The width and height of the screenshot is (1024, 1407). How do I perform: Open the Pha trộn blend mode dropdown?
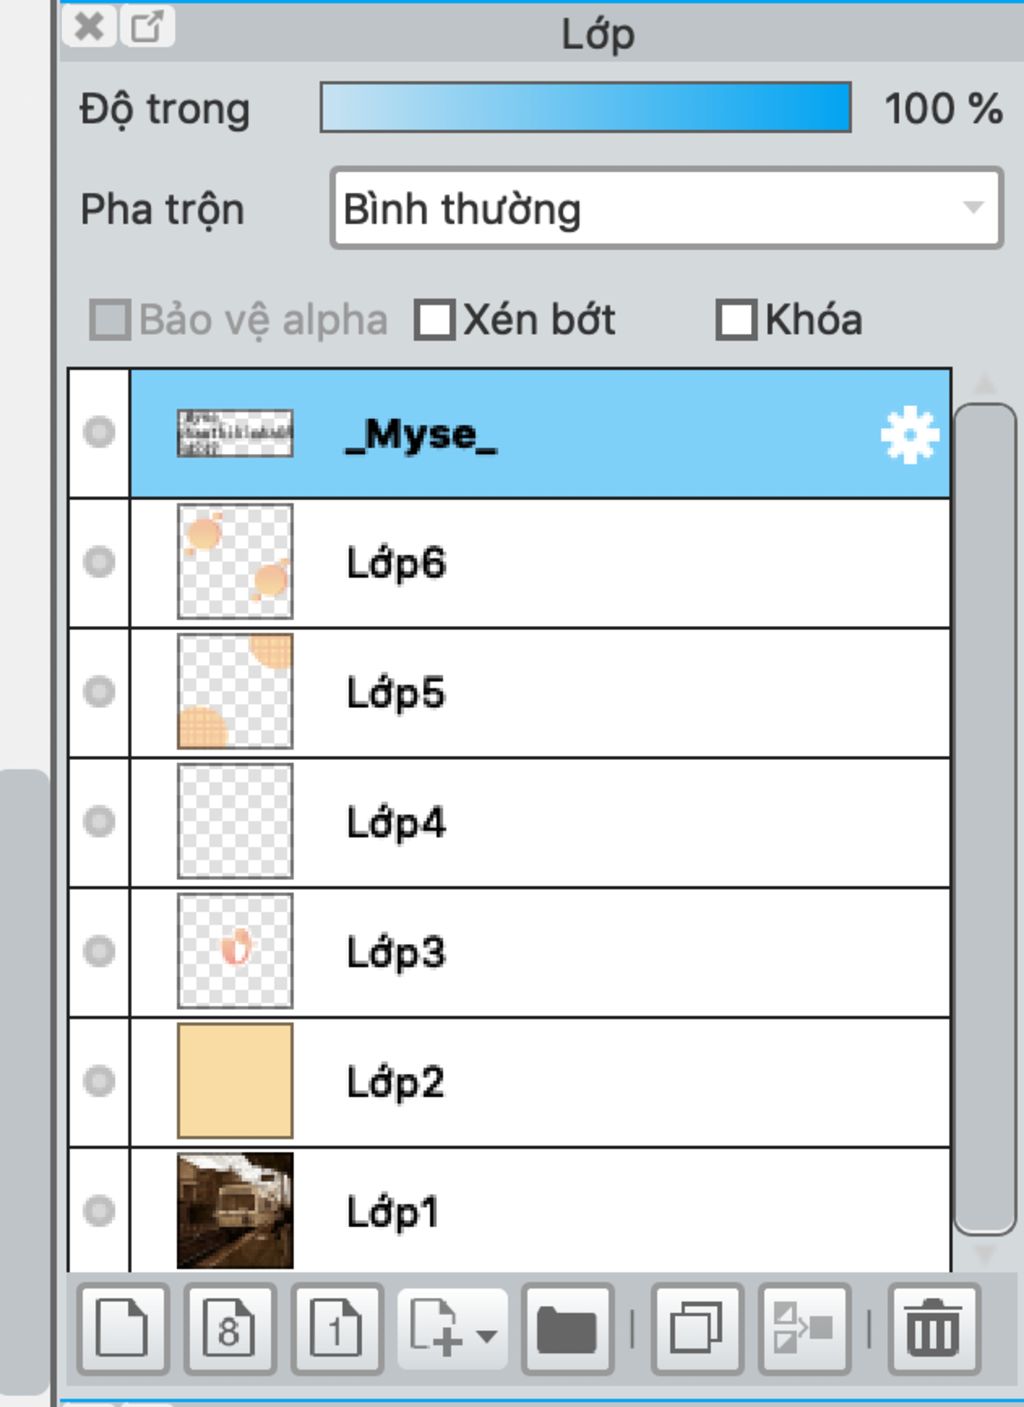(x=666, y=209)
